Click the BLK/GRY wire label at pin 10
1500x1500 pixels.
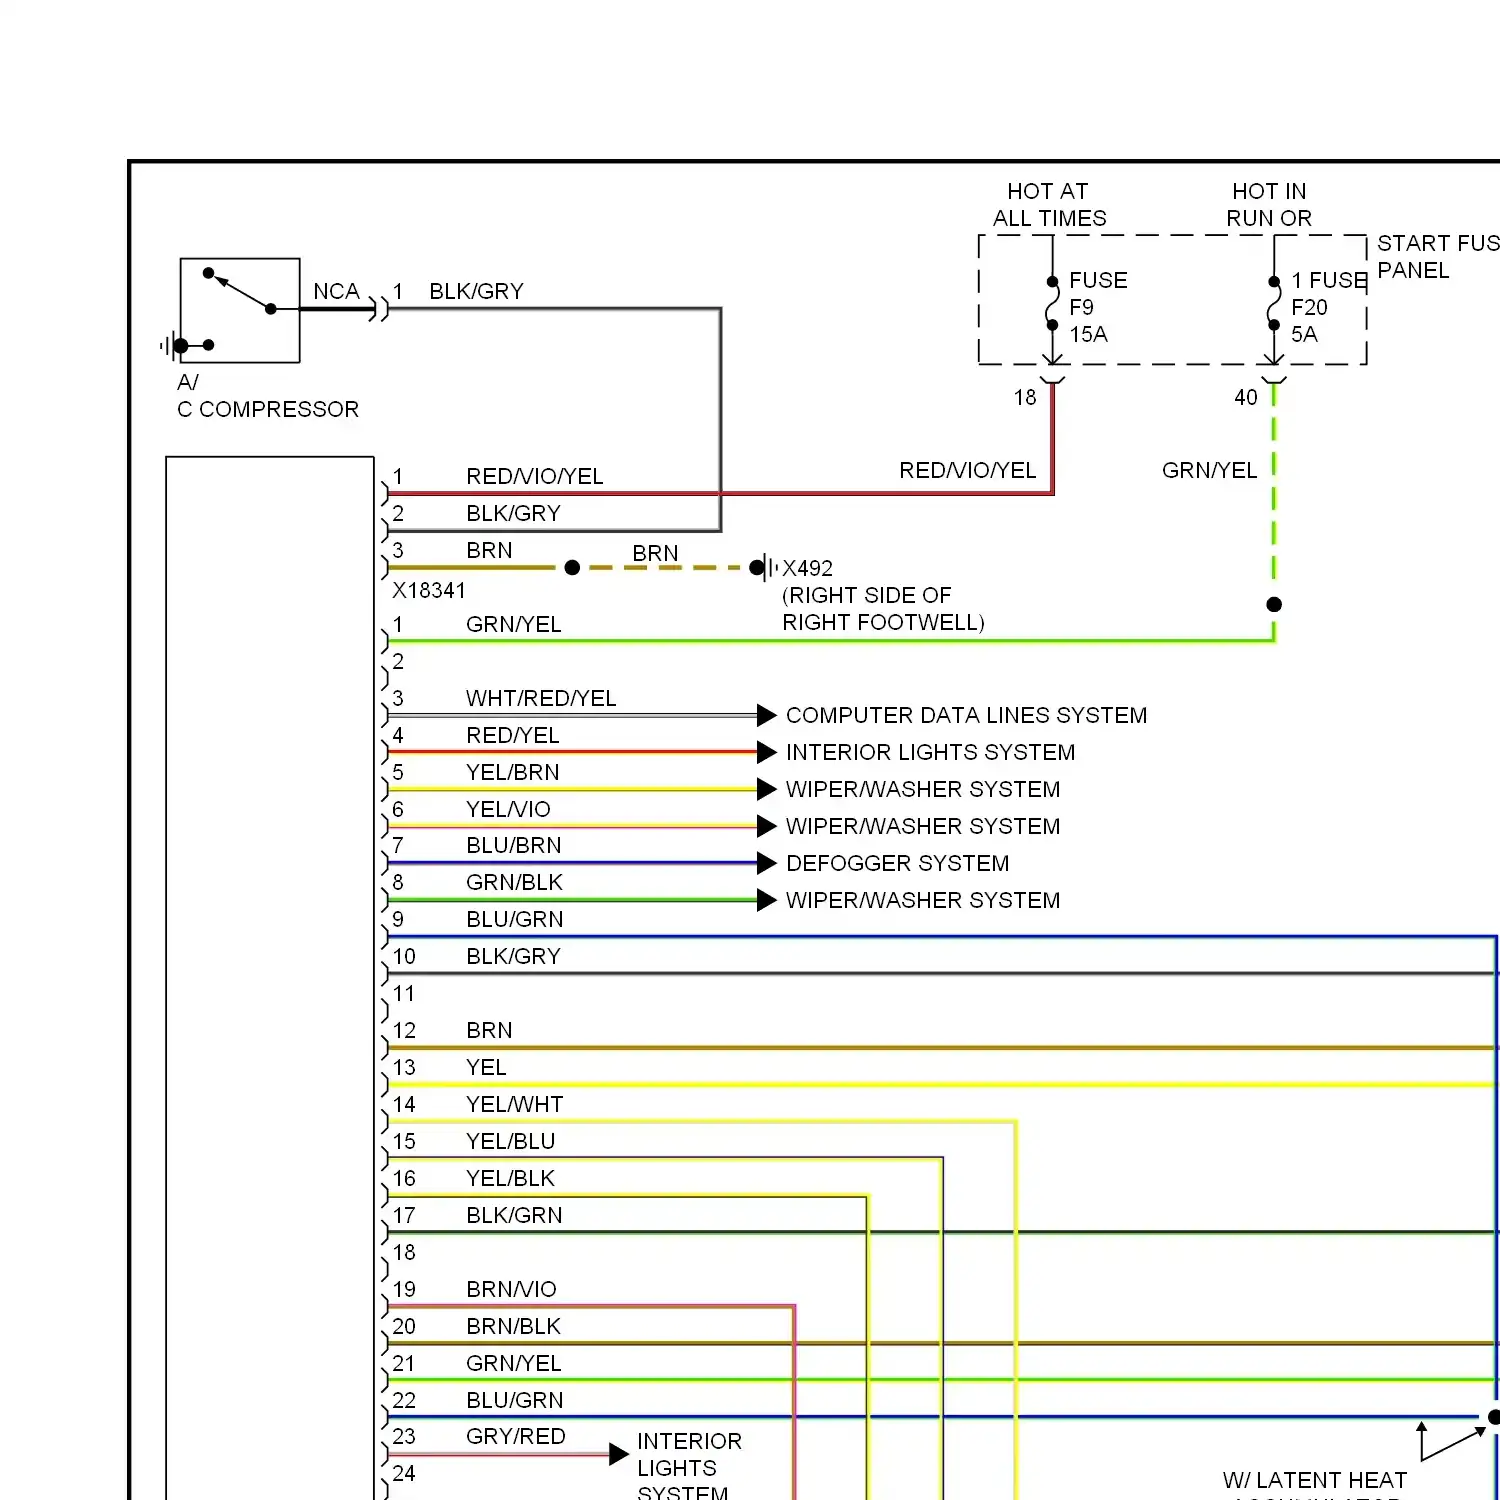tap(513, 956)
